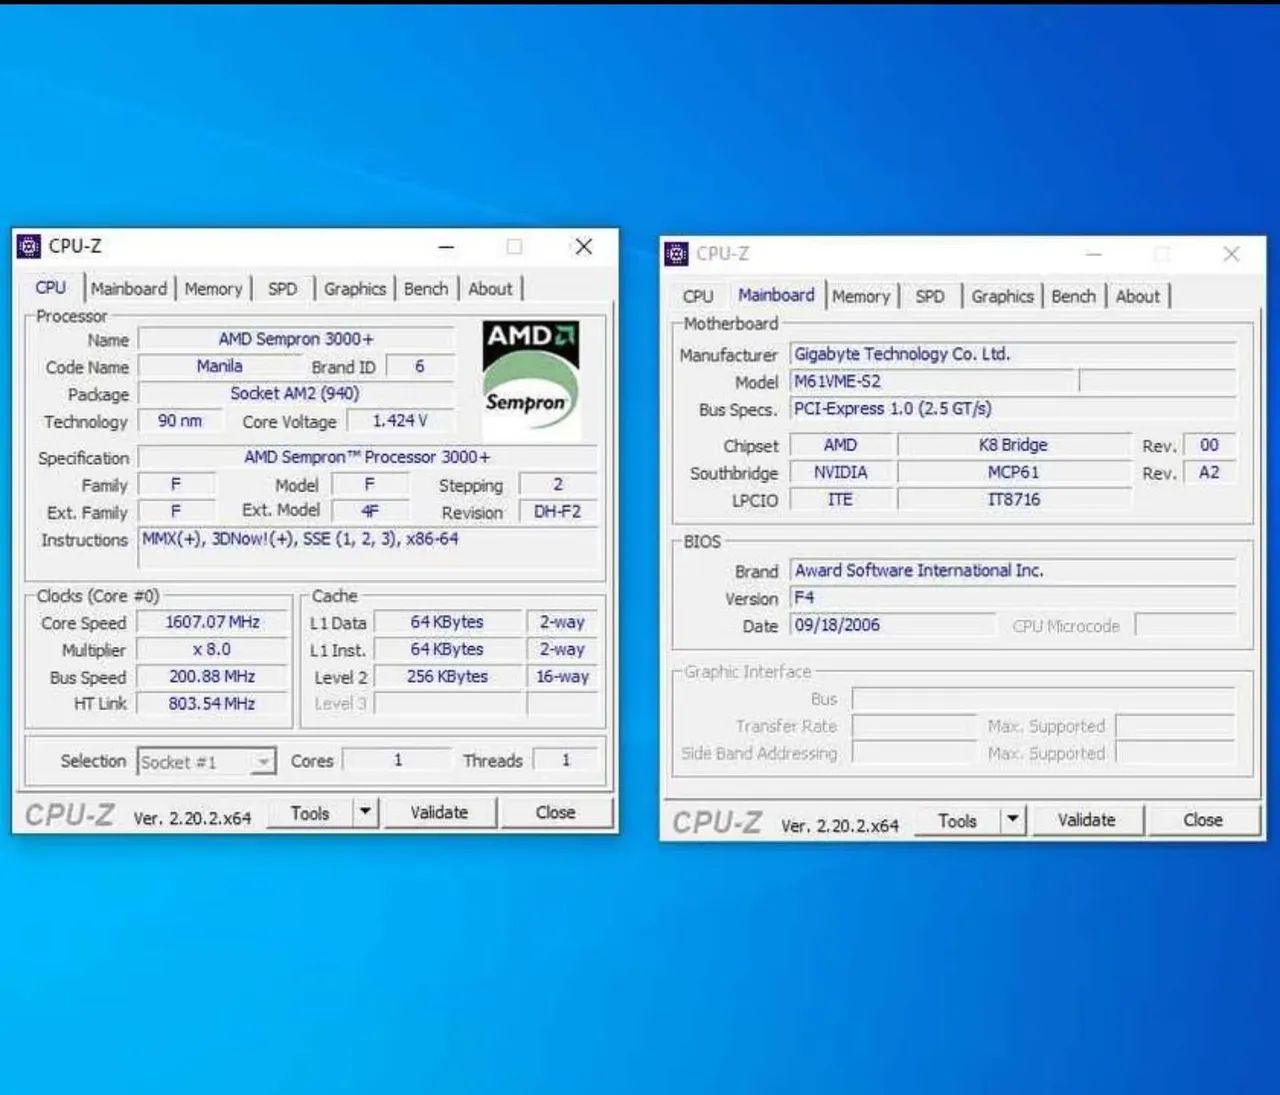The image size is (1280, 1095).
Task: Expand the Socket #1 selection combo box
Action: pyautogui.click(x=206, y=762)
